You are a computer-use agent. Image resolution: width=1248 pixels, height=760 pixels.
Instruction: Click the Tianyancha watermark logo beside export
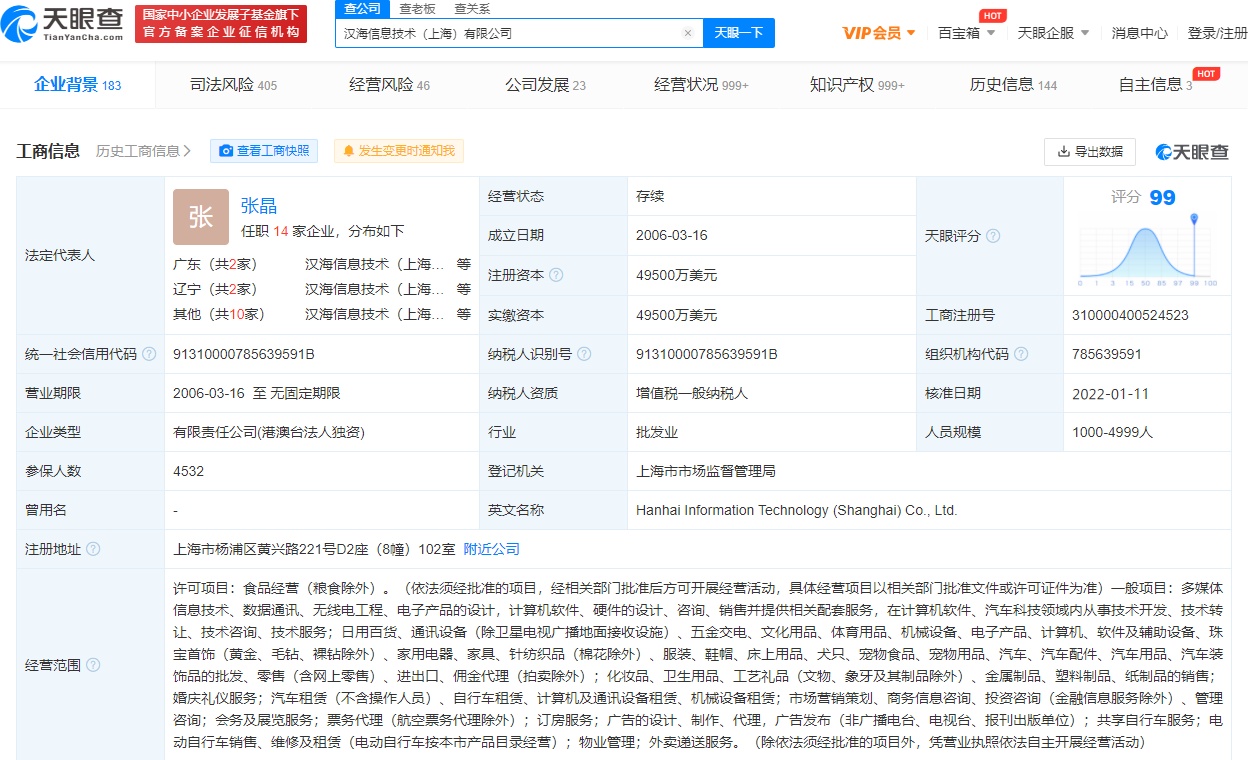(x=1192, y=152)
